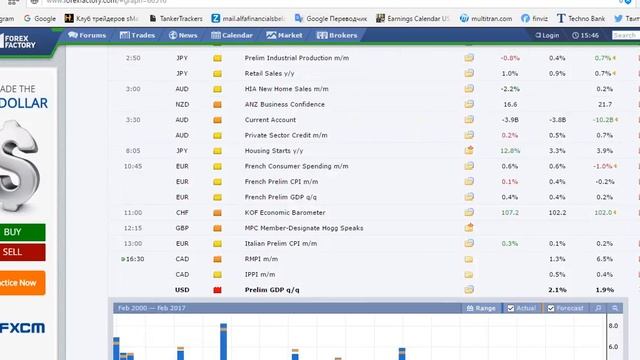Click the 2.1% forecast for Prelim GDP
Screen dimensions: 640x360
pos(557,290)
